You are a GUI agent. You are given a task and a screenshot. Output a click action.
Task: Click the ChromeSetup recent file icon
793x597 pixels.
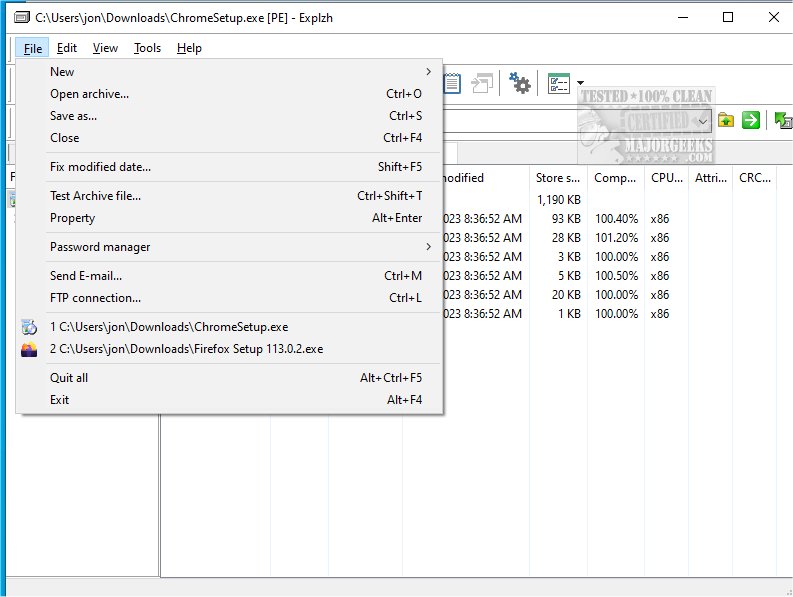[x=29, y=327]
